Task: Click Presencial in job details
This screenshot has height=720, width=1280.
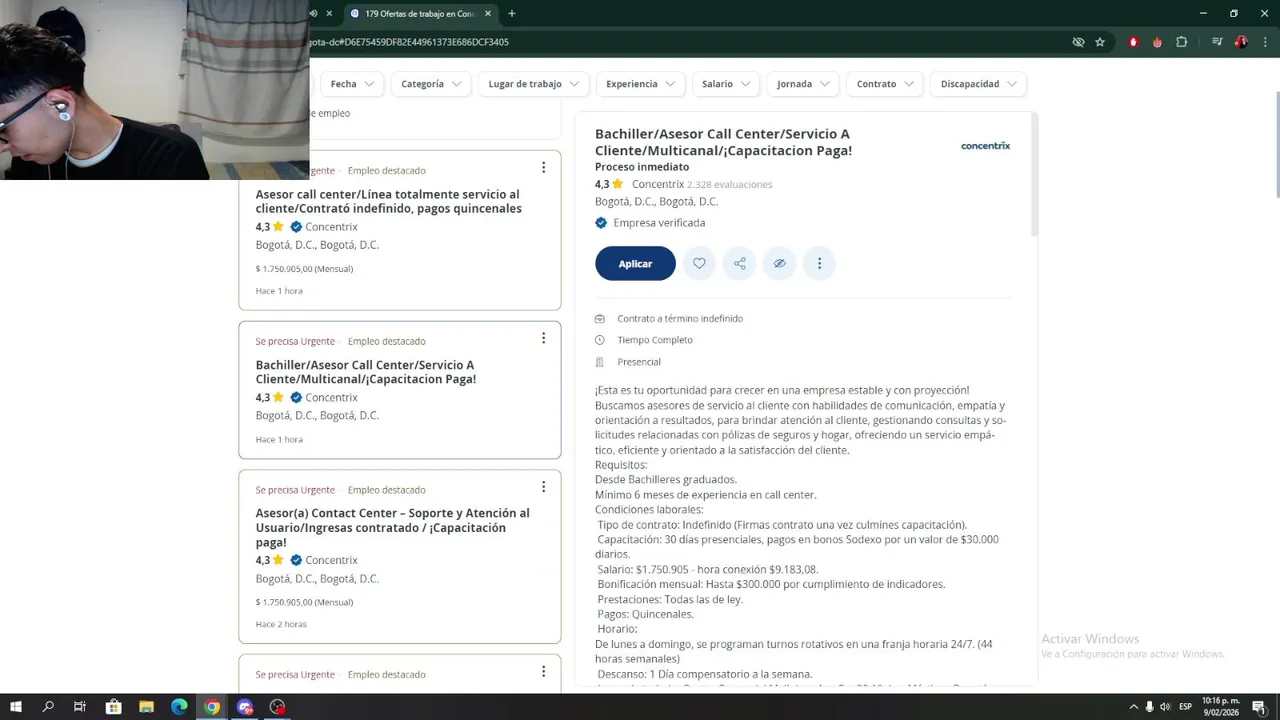Action: tap(639, 362)
